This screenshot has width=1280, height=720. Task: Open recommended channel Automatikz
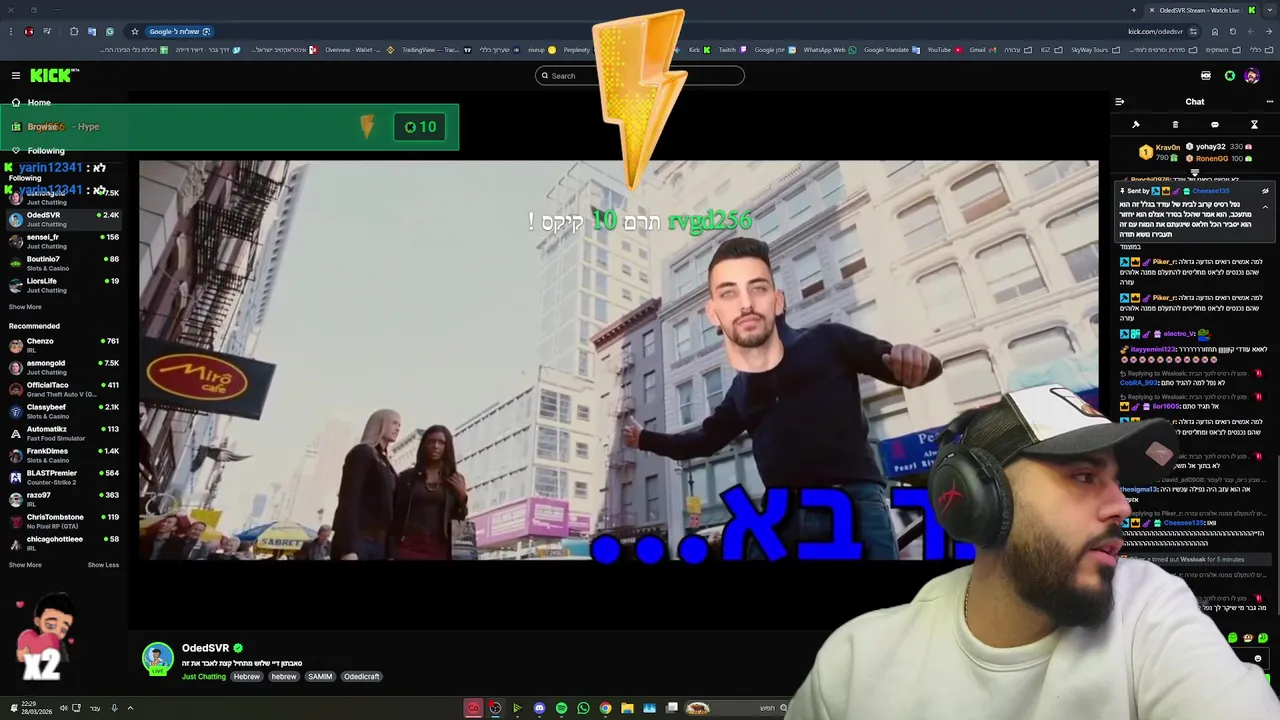pos(64,433)
